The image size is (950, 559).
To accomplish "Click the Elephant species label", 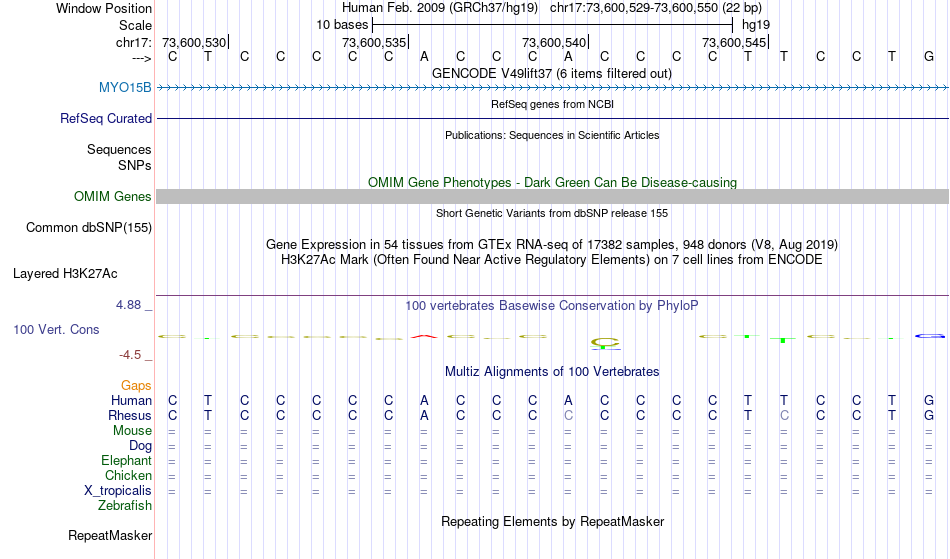I will [127, 461].
